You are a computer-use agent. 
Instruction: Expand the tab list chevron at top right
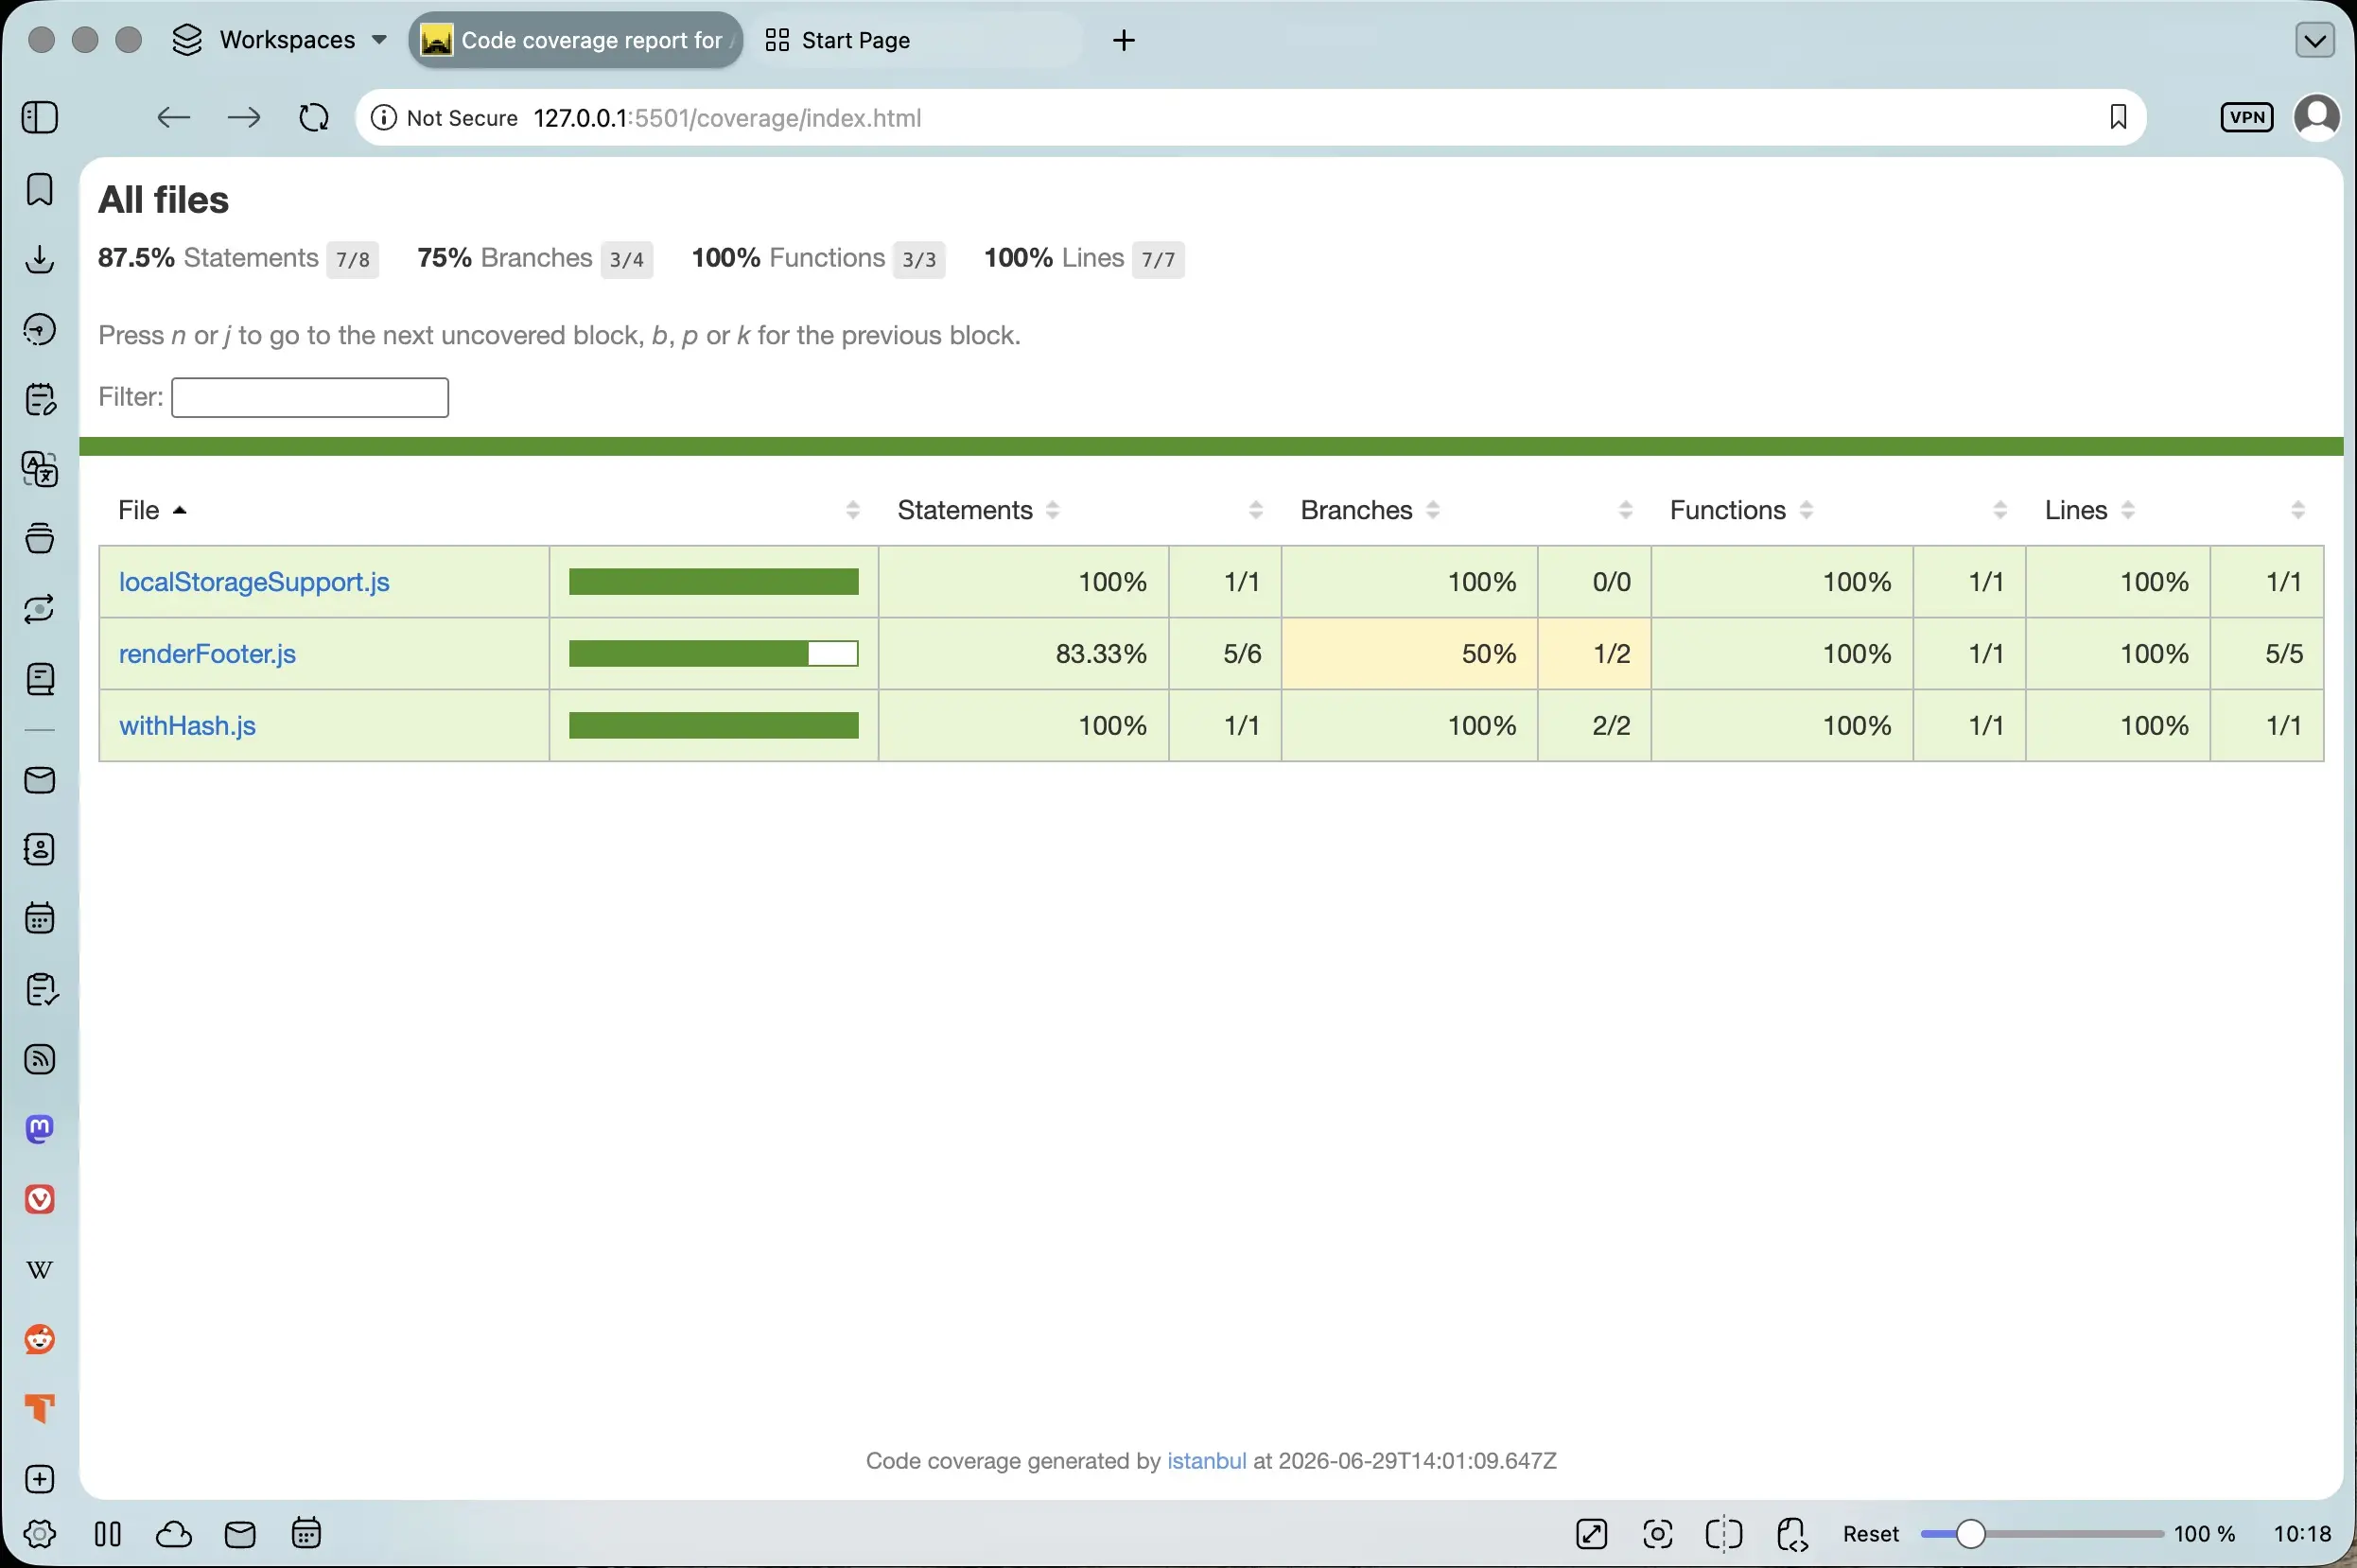click(x=2314, y=40)
